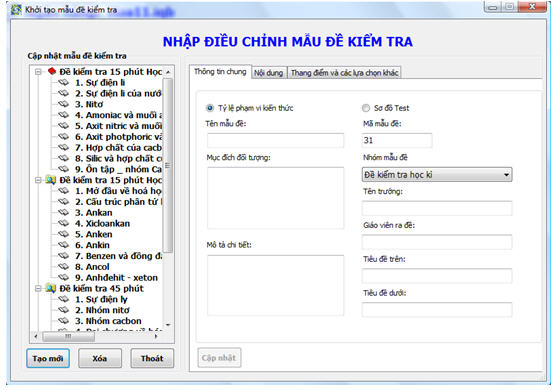Click book icon beside 3. Ankan
Viewport: 558px width, 390px height.
pos(63,212)
